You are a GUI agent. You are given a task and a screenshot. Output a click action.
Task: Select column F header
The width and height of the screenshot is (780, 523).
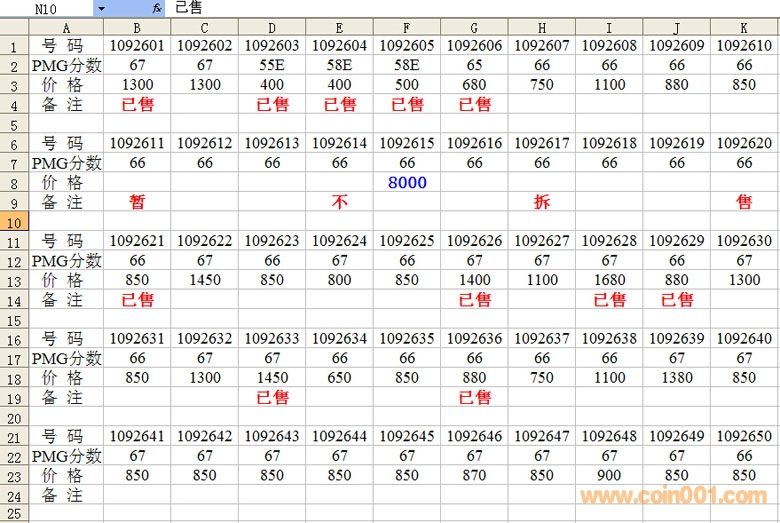coord(407,27)
